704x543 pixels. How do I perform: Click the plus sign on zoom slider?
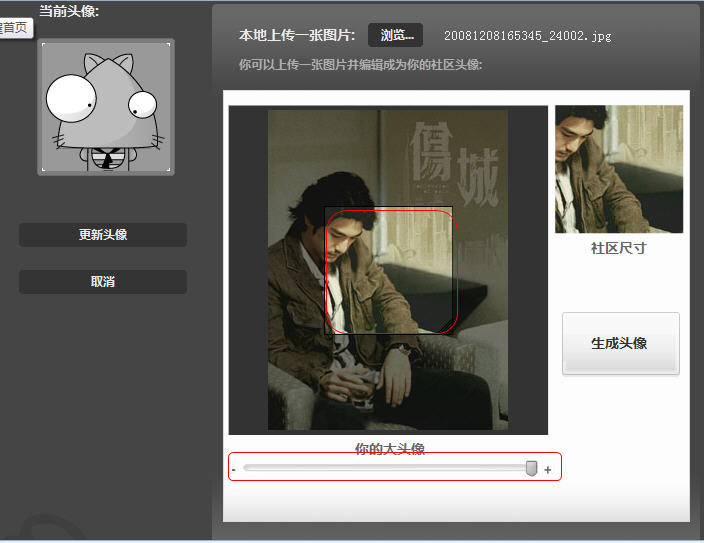[x=548, y=470]
